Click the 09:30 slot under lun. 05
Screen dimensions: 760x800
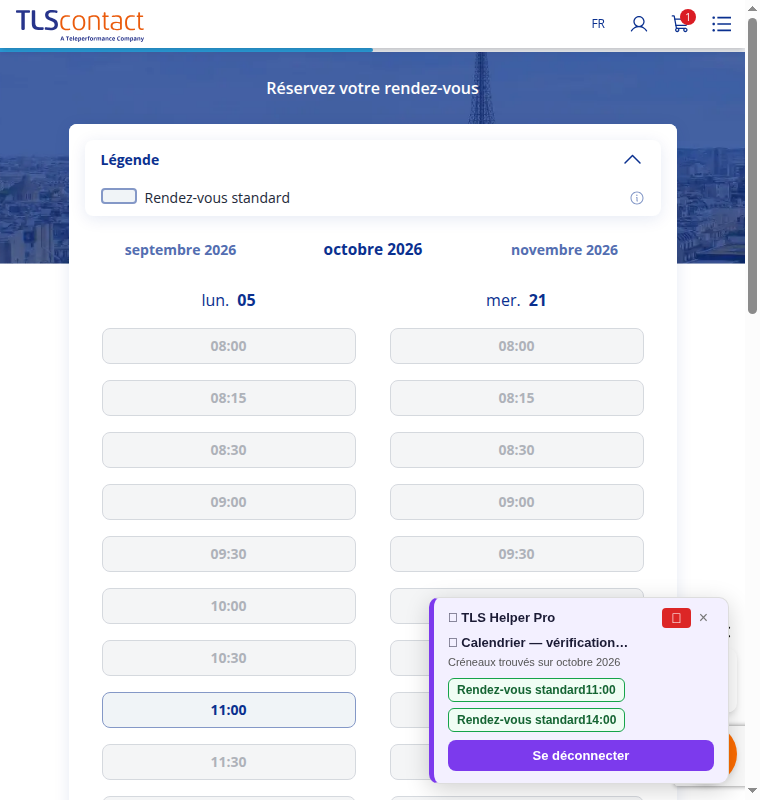click(x=229, y=554)
